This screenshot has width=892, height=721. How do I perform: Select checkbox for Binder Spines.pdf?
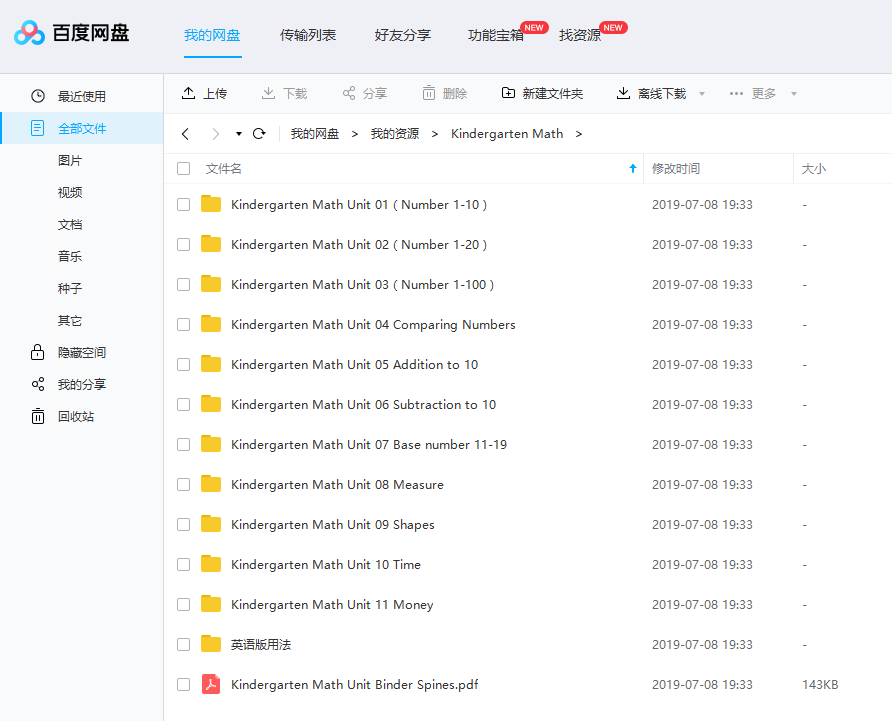[x=183, y=685]
